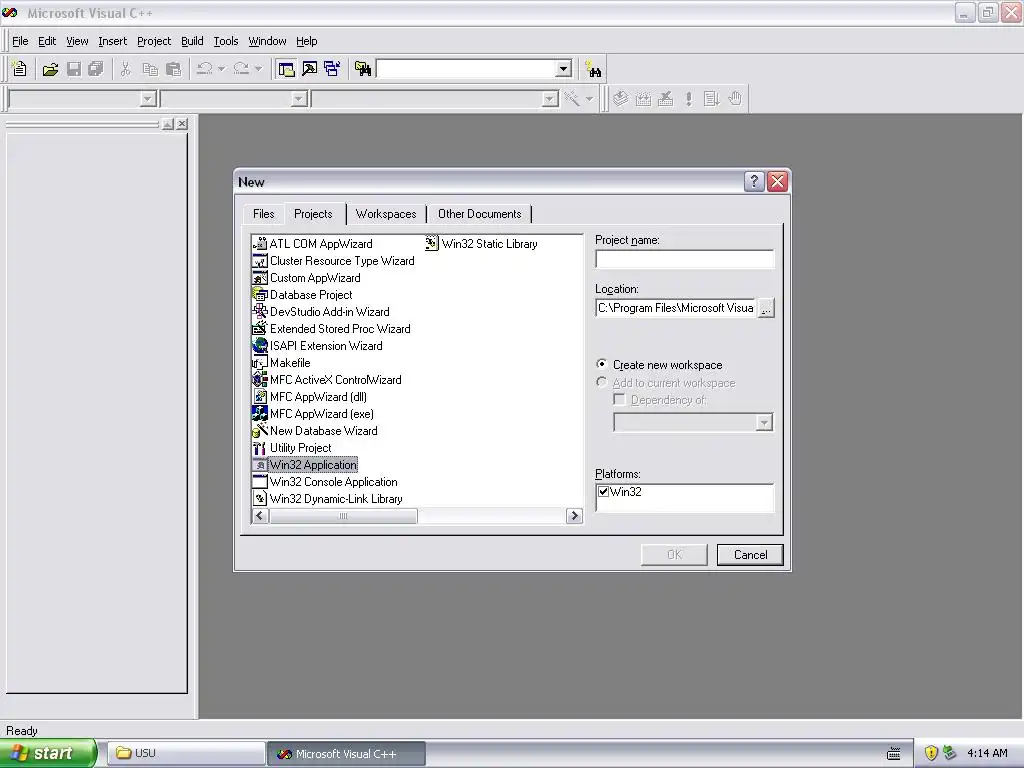Click the Search binoculars icon
Image resolution: width=1024 pixels, height=768 pixels.
594,69
